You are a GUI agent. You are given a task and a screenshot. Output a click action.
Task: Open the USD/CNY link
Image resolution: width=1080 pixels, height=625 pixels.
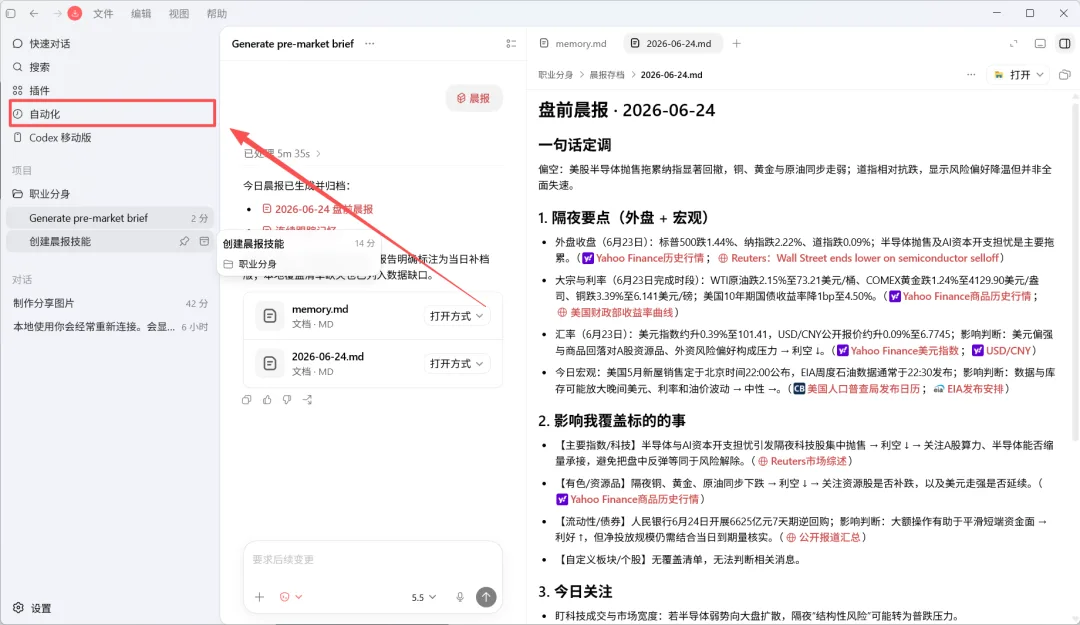point(1001,351)
